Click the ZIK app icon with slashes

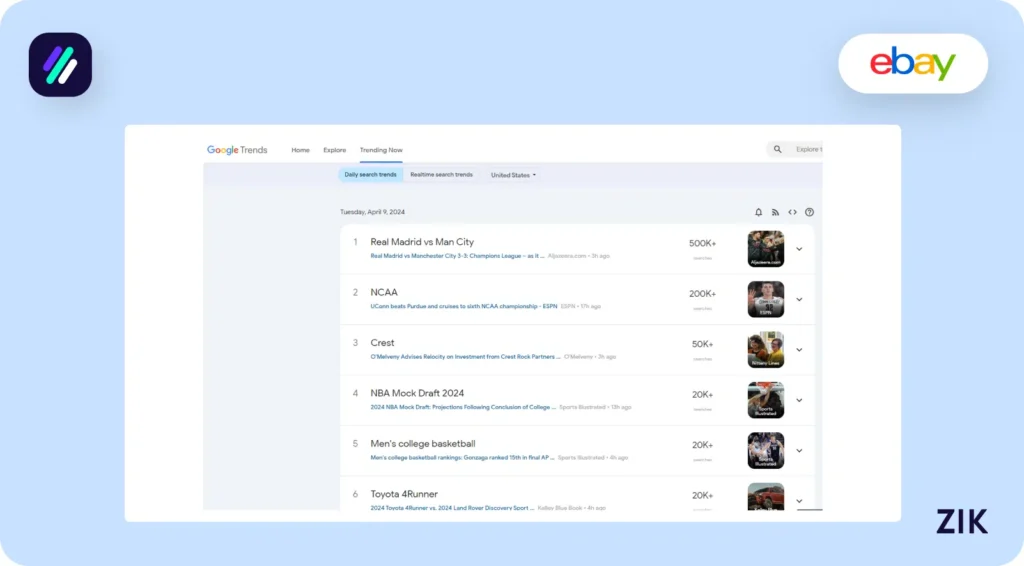tap(60, 65)
